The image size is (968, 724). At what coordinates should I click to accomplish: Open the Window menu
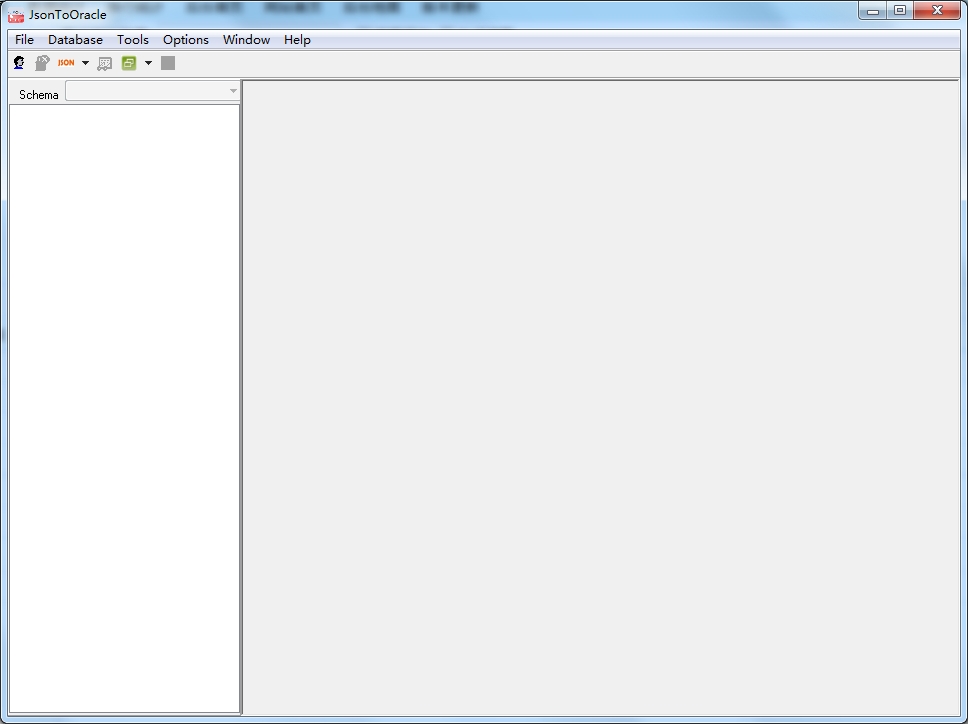[246, 40]
